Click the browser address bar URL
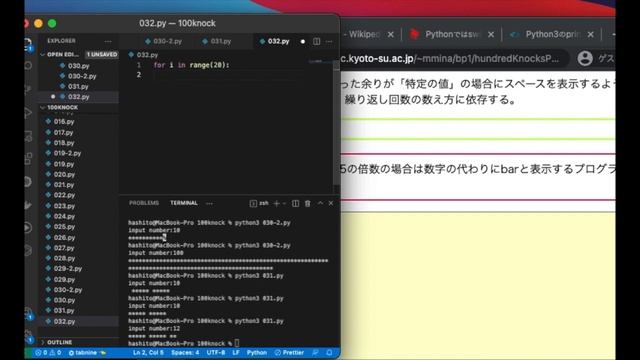 click(451, 58)
